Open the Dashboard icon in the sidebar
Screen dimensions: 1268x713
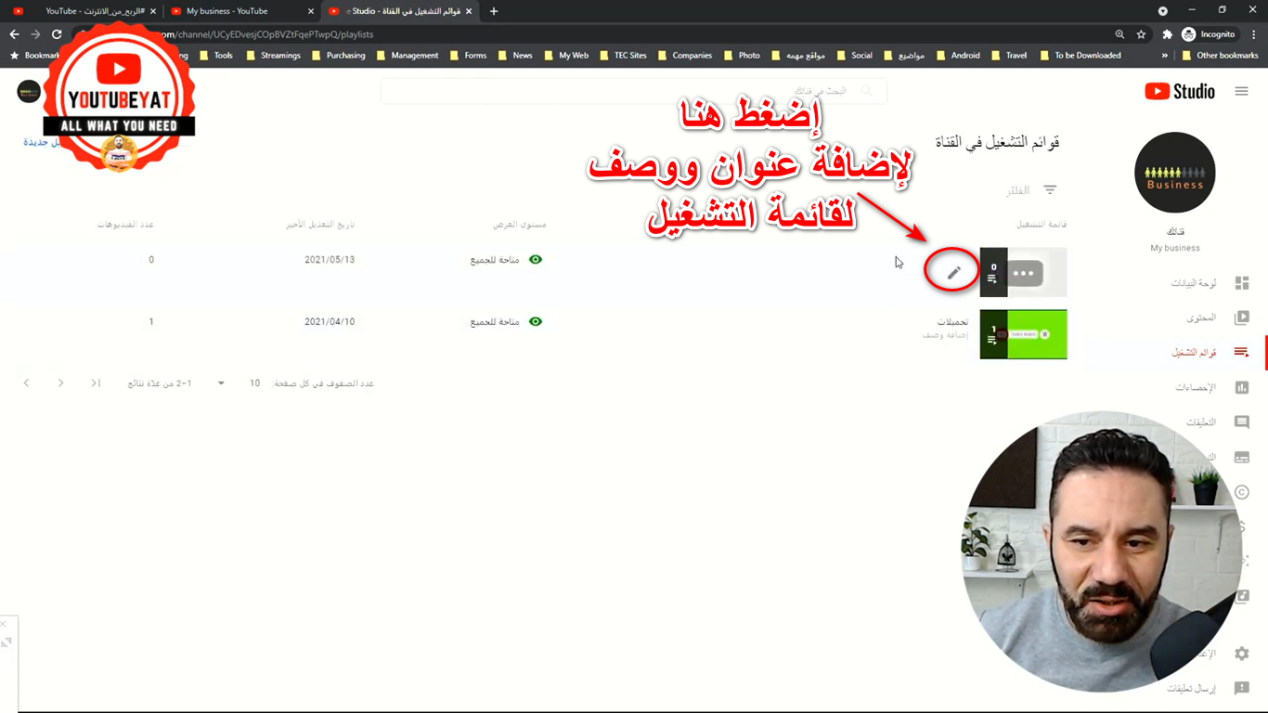tap(1241, 283)
